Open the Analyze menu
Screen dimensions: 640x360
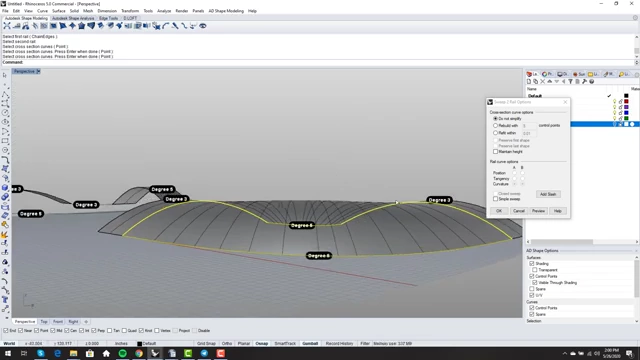click(164, 11)
